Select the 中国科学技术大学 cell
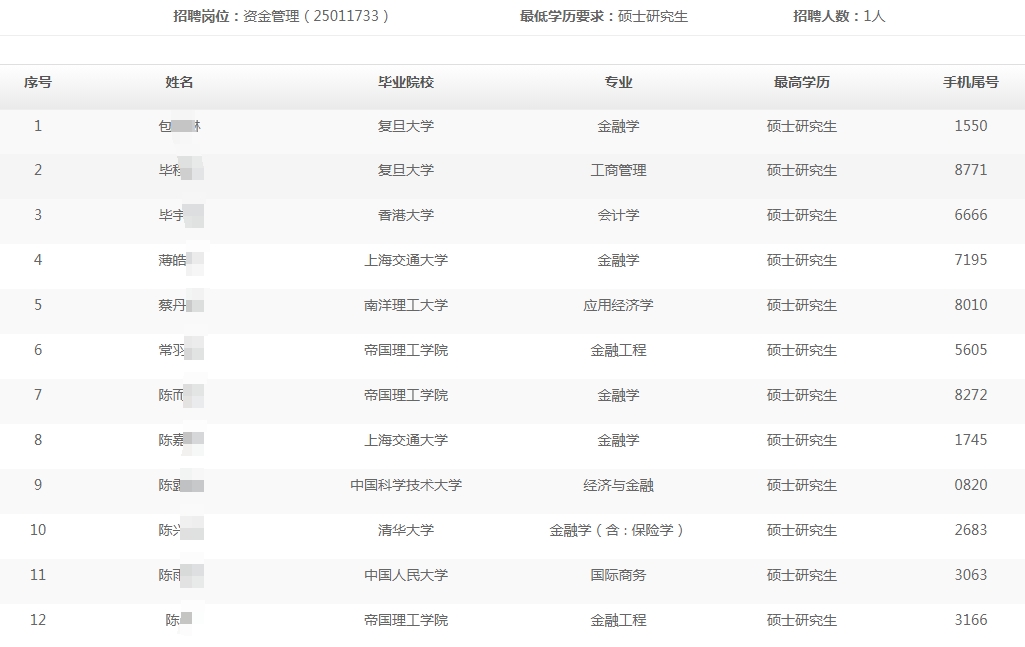Image resolution: width=1025 pixels, height=647 pixels. pyautogui.click(x=406, y=485)
